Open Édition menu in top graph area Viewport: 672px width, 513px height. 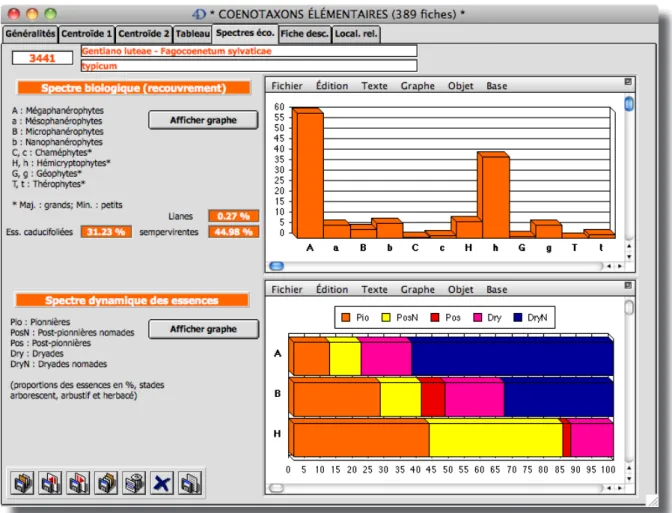(332, 86)
